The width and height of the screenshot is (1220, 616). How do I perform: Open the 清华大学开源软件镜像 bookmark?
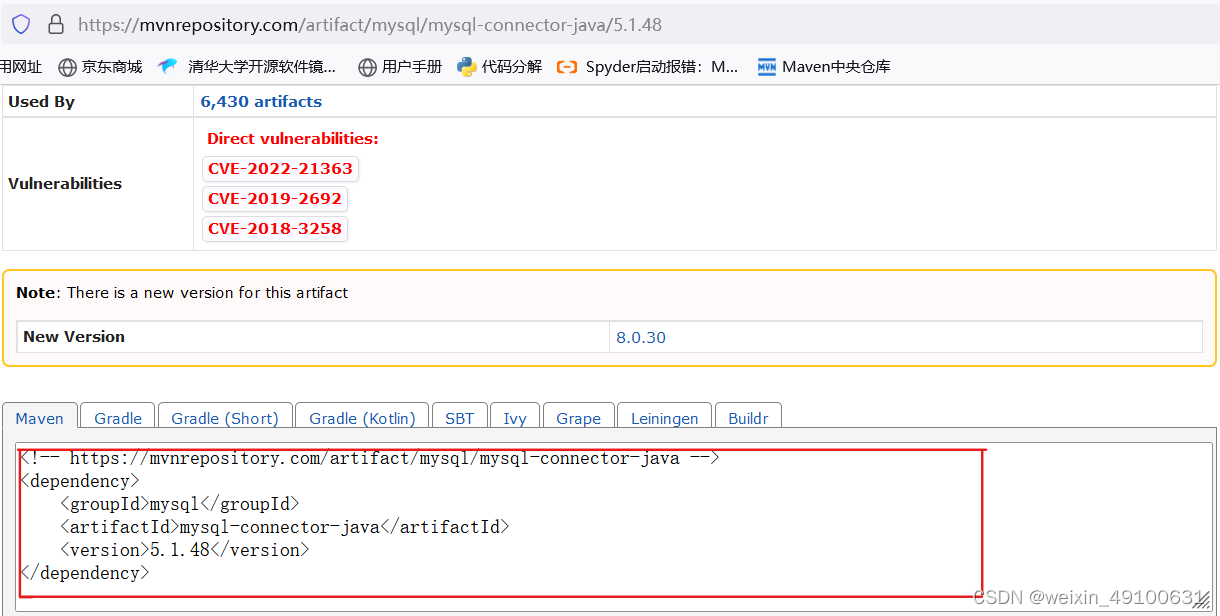pos(248,67)
